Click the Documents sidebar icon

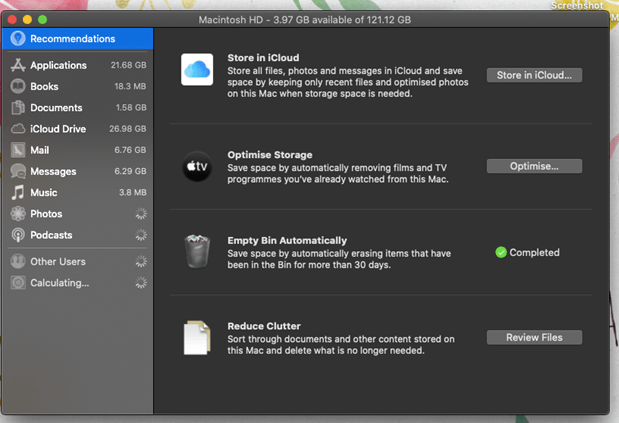[x=18, y=108]
